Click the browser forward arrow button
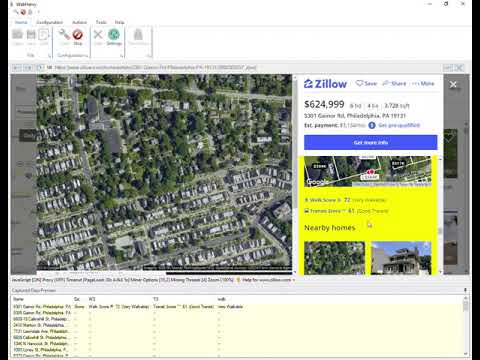Screen dimensions: 480x360 (28, 68)
